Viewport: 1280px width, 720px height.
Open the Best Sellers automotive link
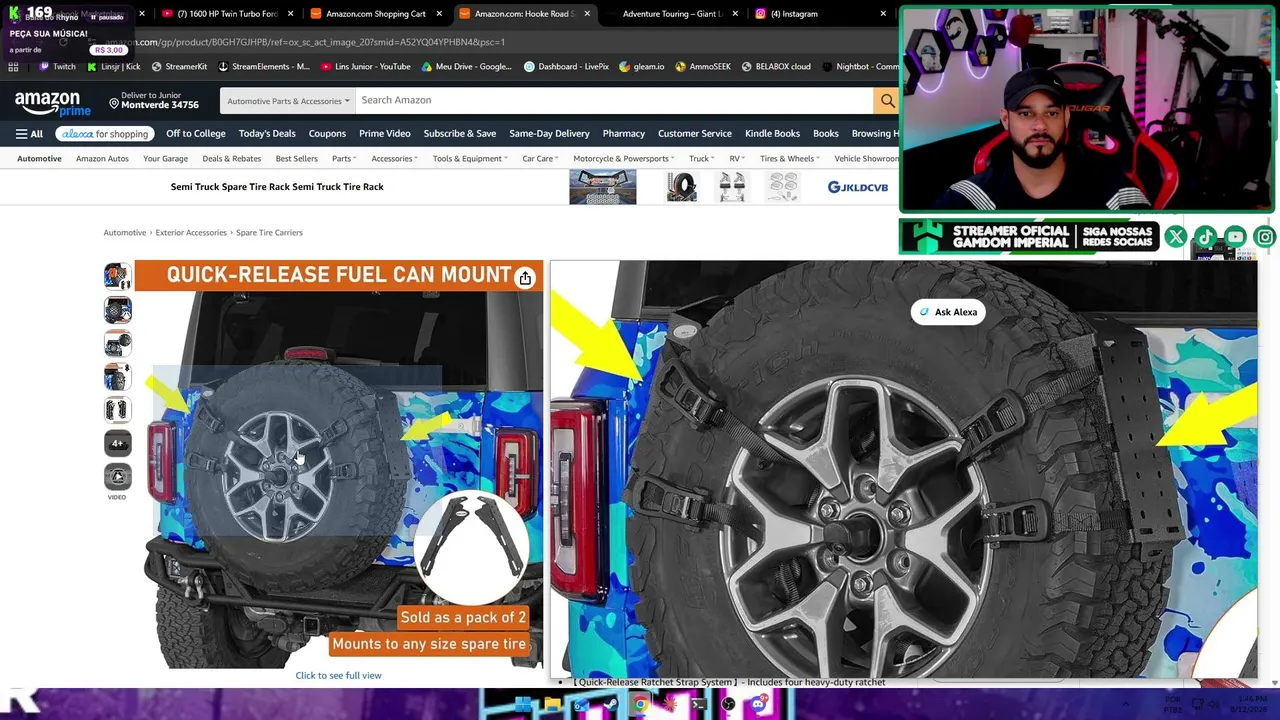pos(297,159)
